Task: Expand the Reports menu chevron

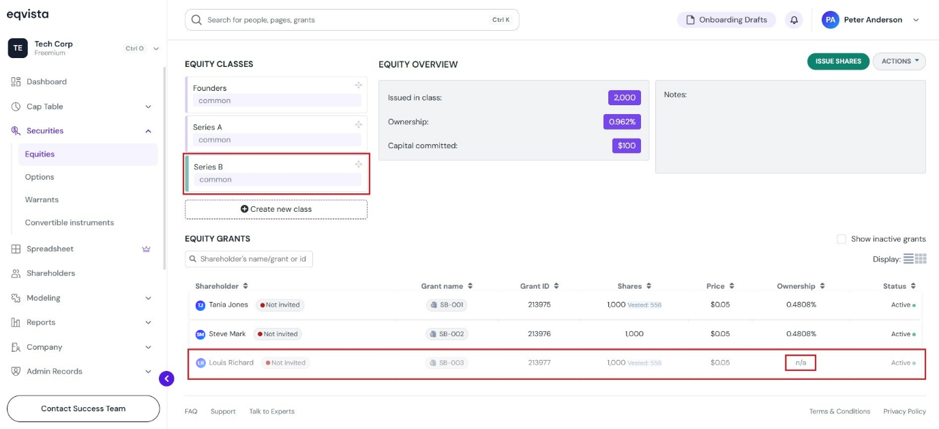Action: pyautogui.click(x=149, y=322)
